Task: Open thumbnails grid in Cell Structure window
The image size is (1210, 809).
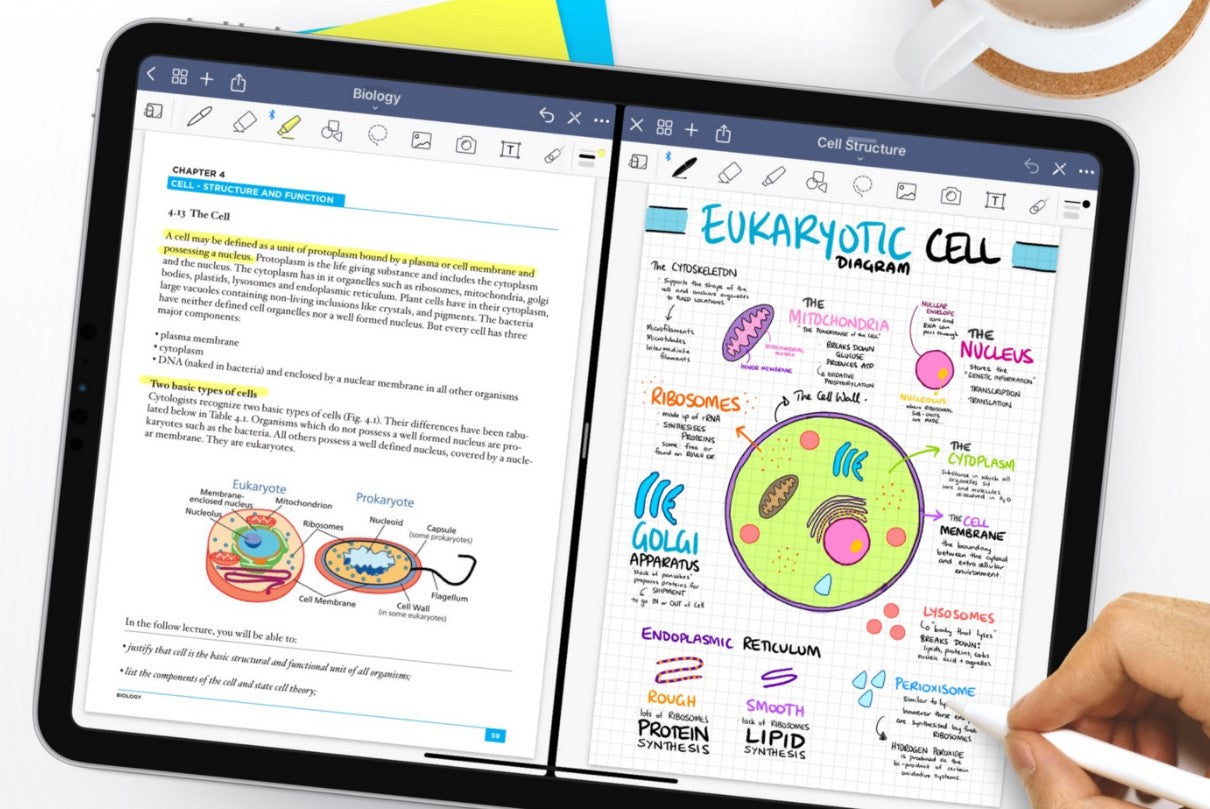Action: pyautogui.click(x=664, y=127)
